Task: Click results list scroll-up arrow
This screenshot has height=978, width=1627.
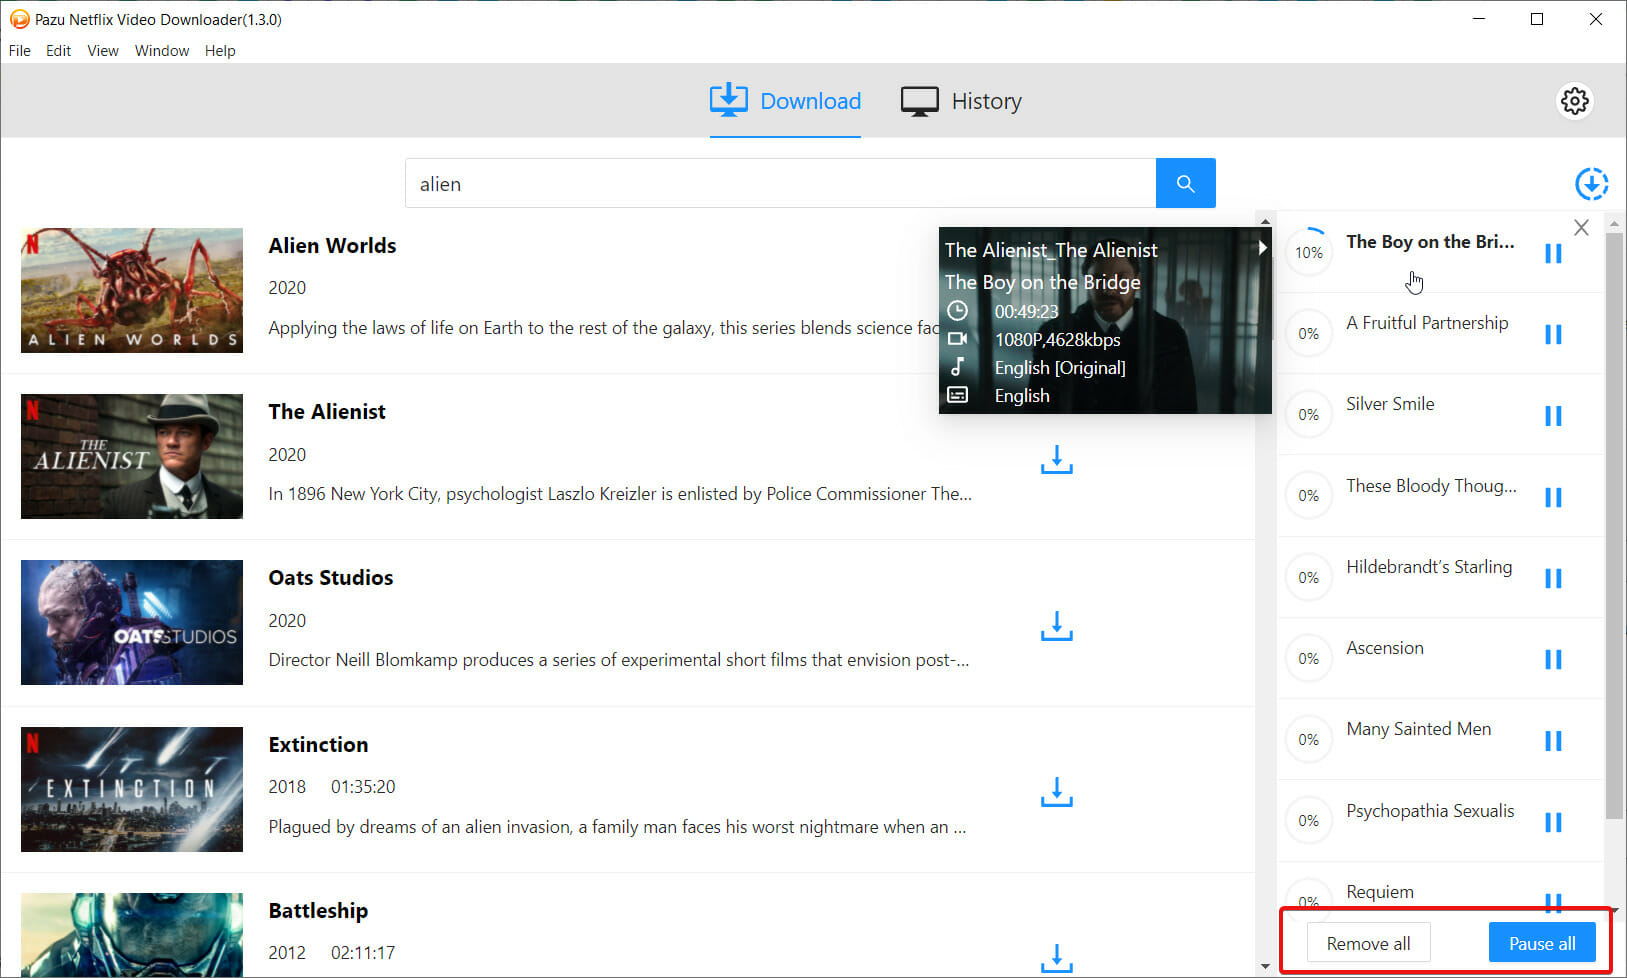Action: (x=1265, y=221)
